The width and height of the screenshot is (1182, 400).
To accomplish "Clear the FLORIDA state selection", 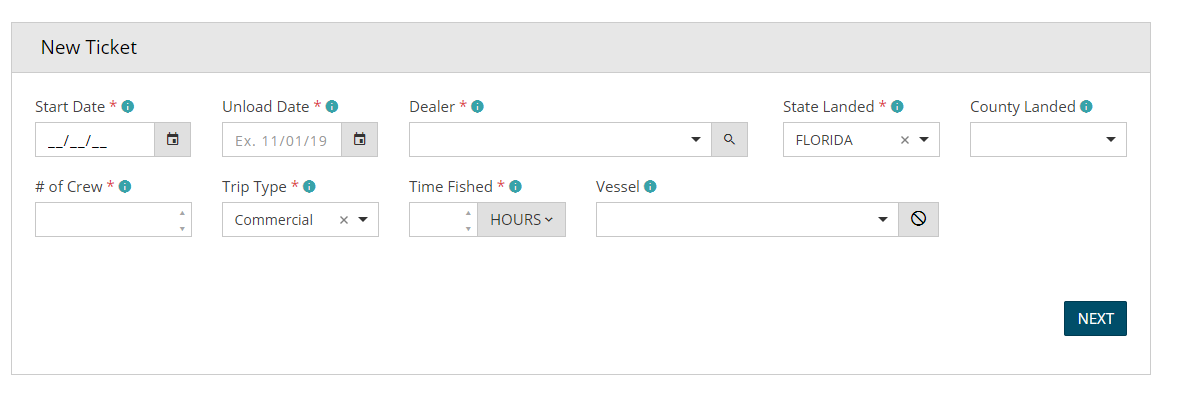I will (905, 140).
